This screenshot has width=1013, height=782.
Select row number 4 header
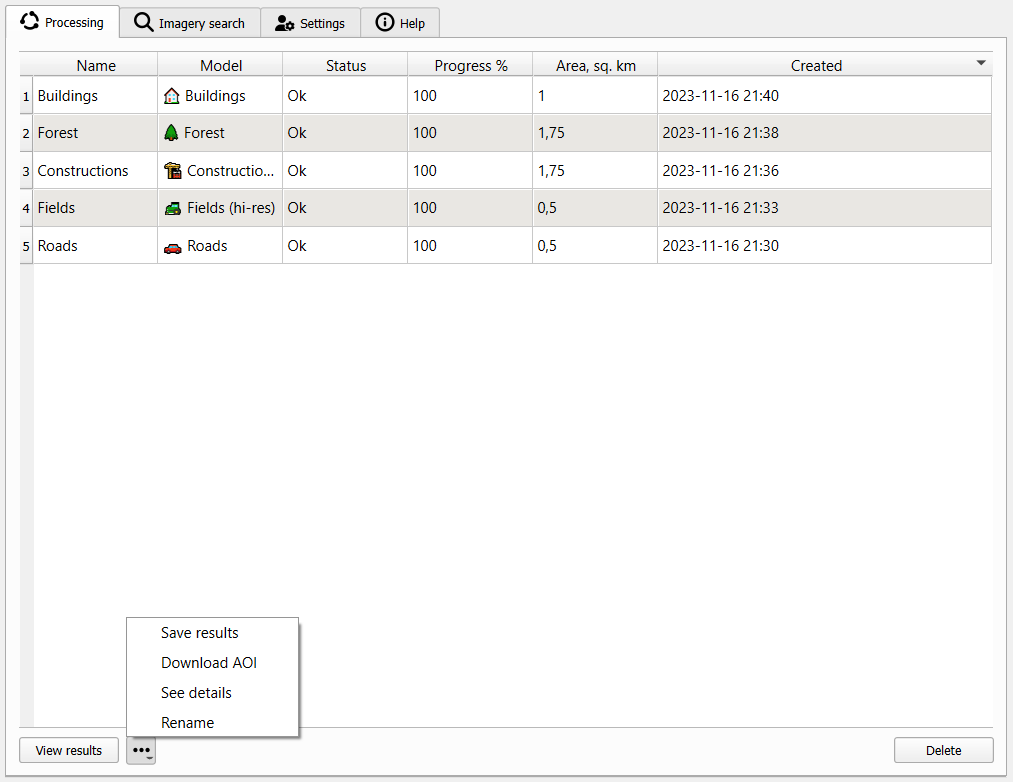26,208
